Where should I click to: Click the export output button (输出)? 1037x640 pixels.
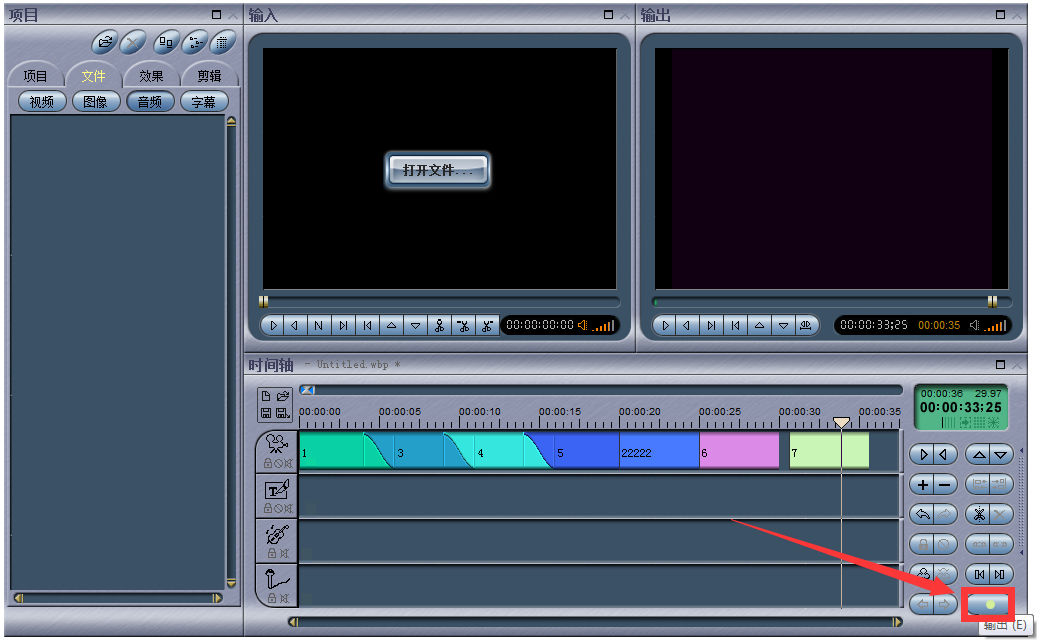[x=988, y=604]
